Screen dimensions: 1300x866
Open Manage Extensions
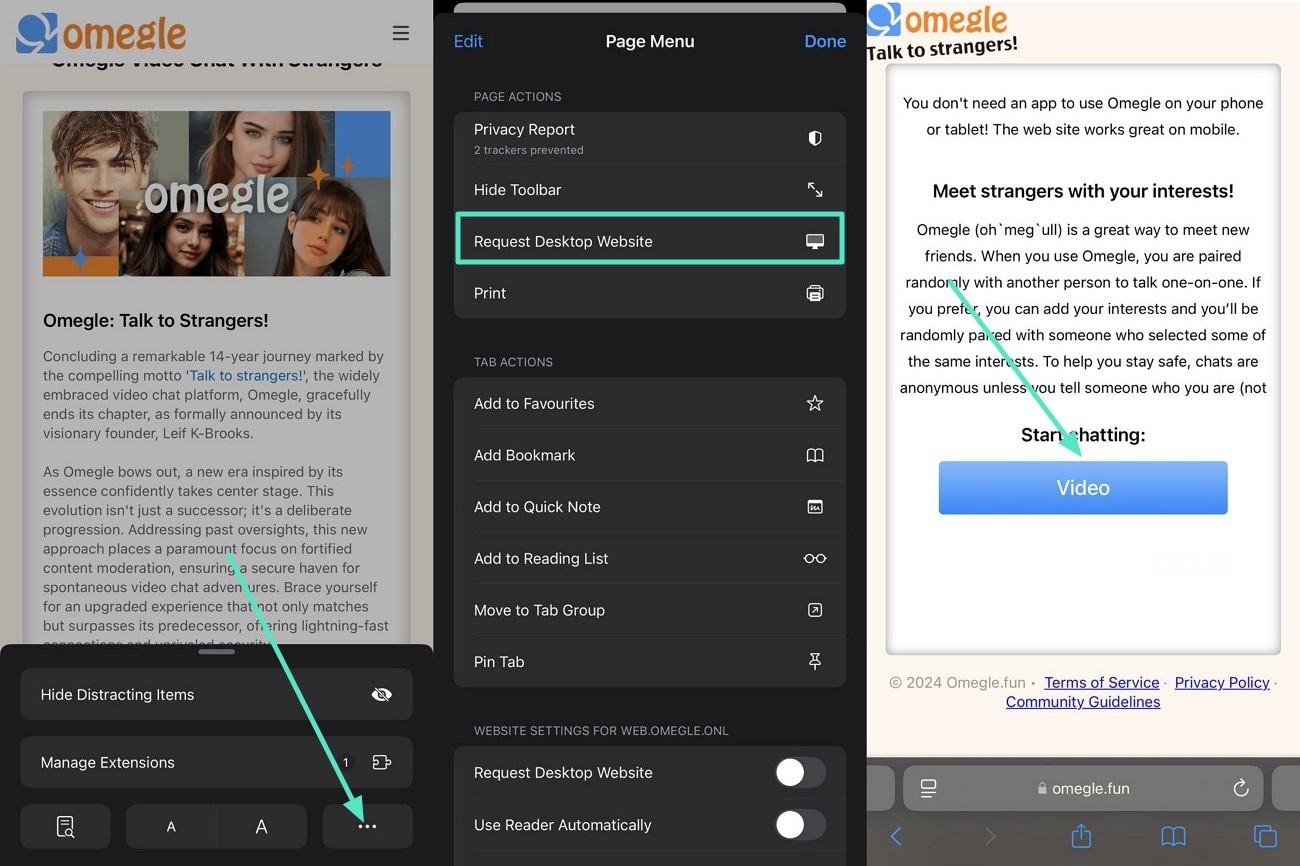point(216,762)
